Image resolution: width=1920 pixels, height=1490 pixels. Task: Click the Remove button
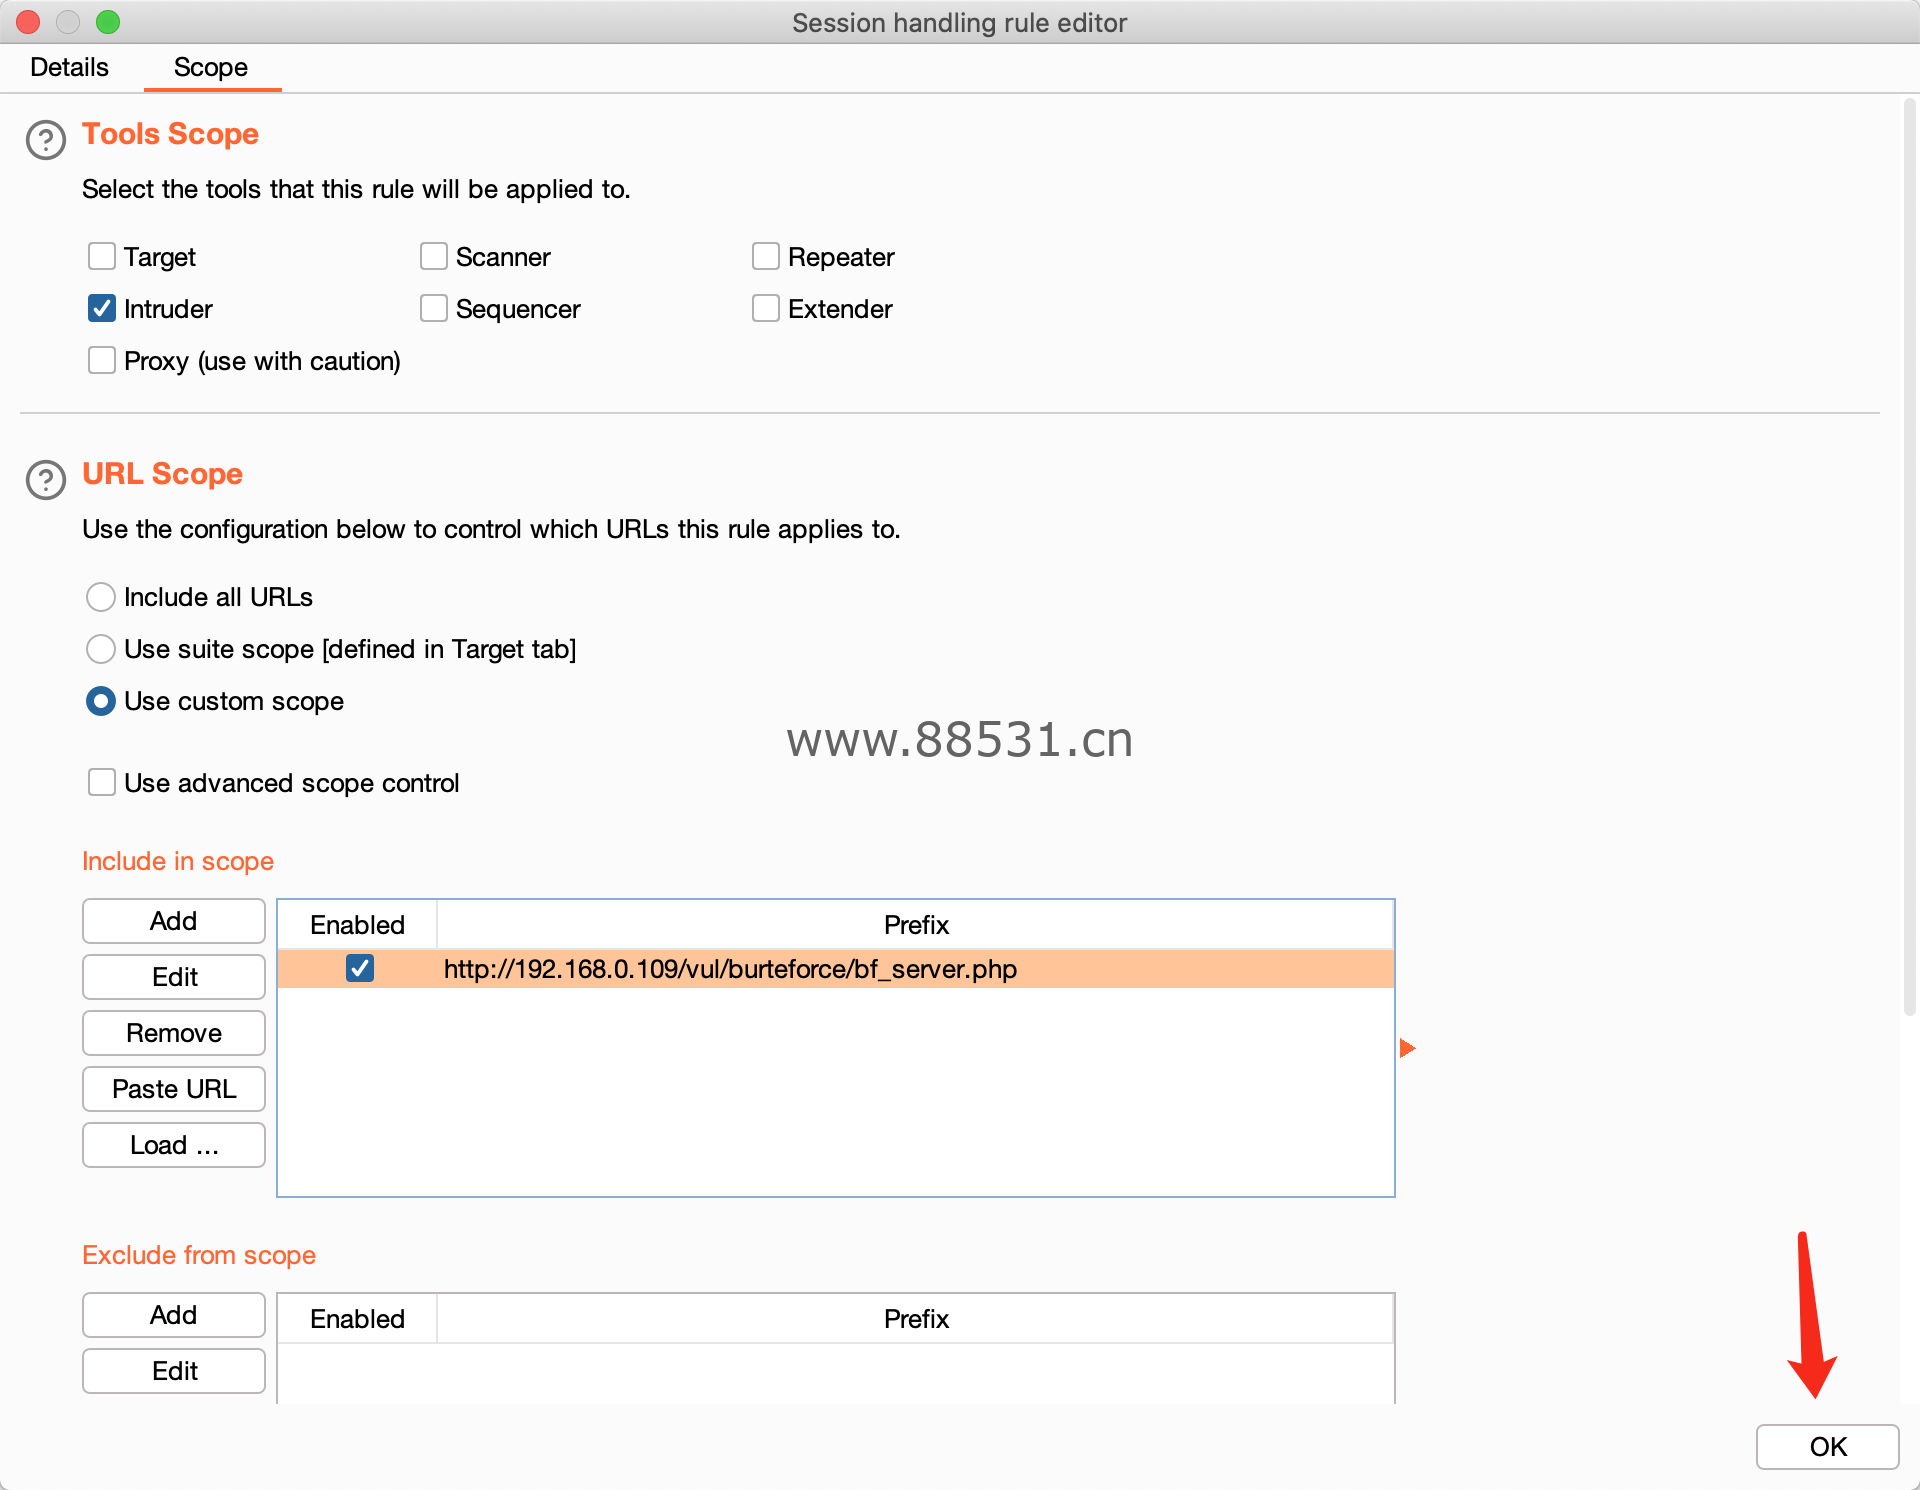point(174,1033)
